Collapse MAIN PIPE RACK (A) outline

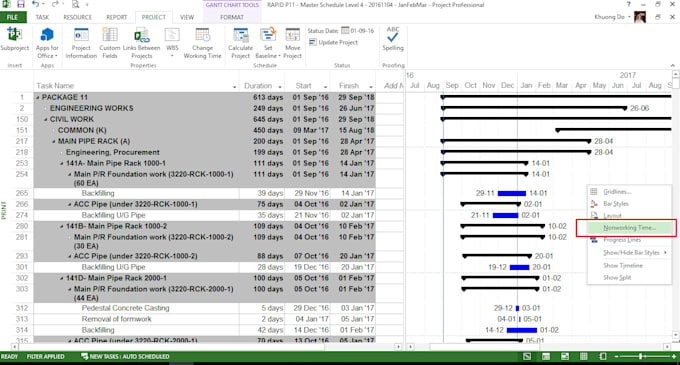coord(54,142)
